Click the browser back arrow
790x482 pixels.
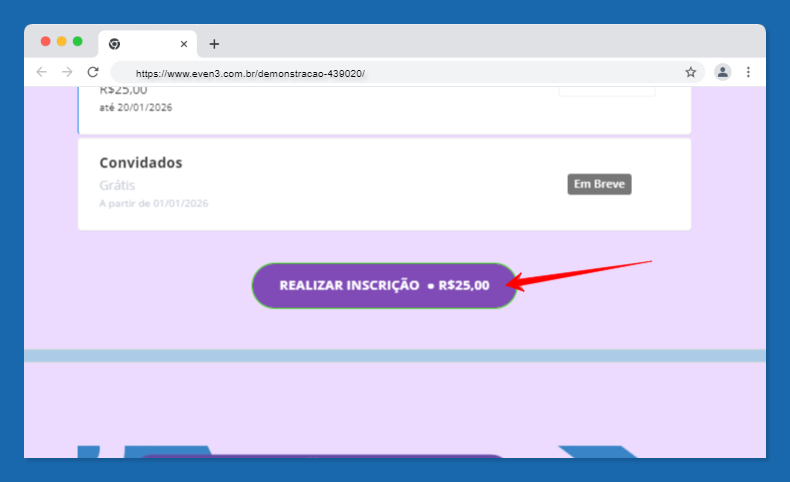(42, 72)
